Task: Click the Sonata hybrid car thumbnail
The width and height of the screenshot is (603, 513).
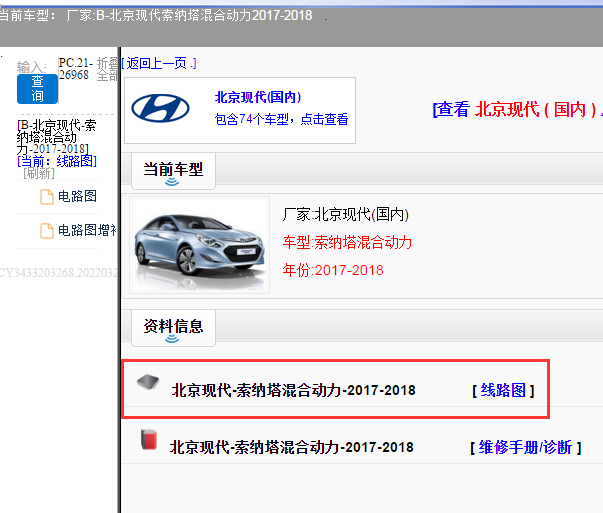Action: (199, 245)
